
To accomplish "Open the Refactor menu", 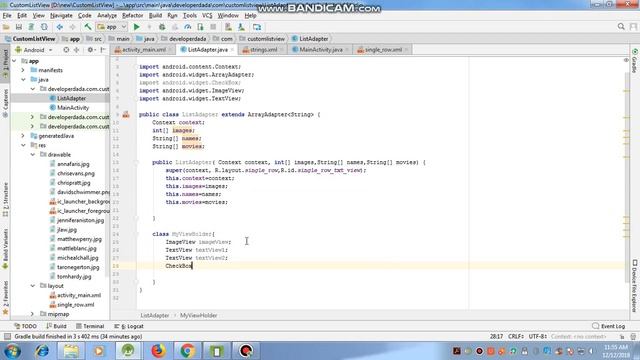I will 133,16.
